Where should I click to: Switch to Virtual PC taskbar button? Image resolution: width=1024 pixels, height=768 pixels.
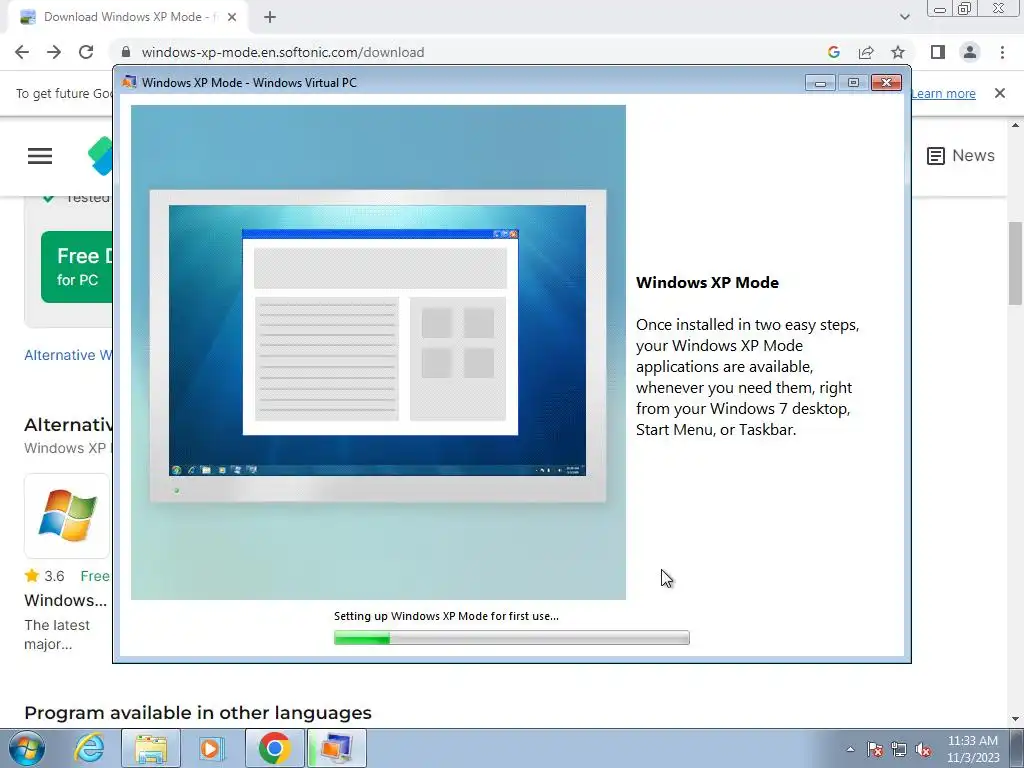(x=336, y=748)
